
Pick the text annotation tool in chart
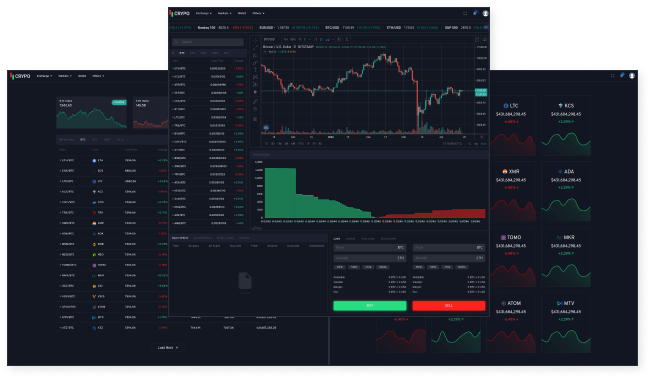pyautogui.click(x=255, y=70)
